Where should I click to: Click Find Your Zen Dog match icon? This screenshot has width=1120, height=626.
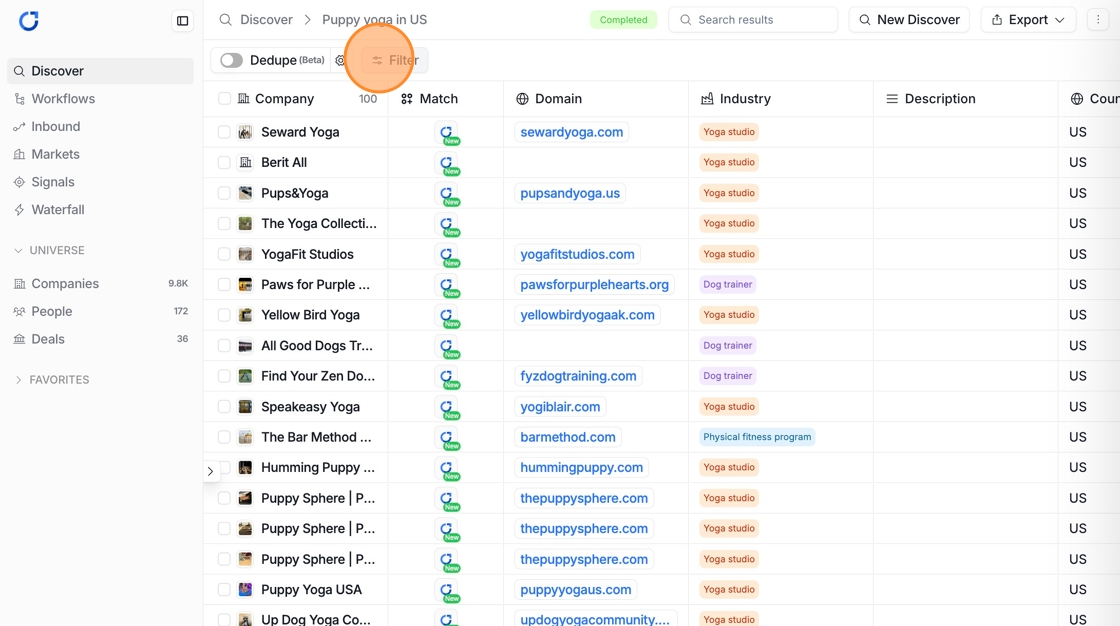point(447,377)
